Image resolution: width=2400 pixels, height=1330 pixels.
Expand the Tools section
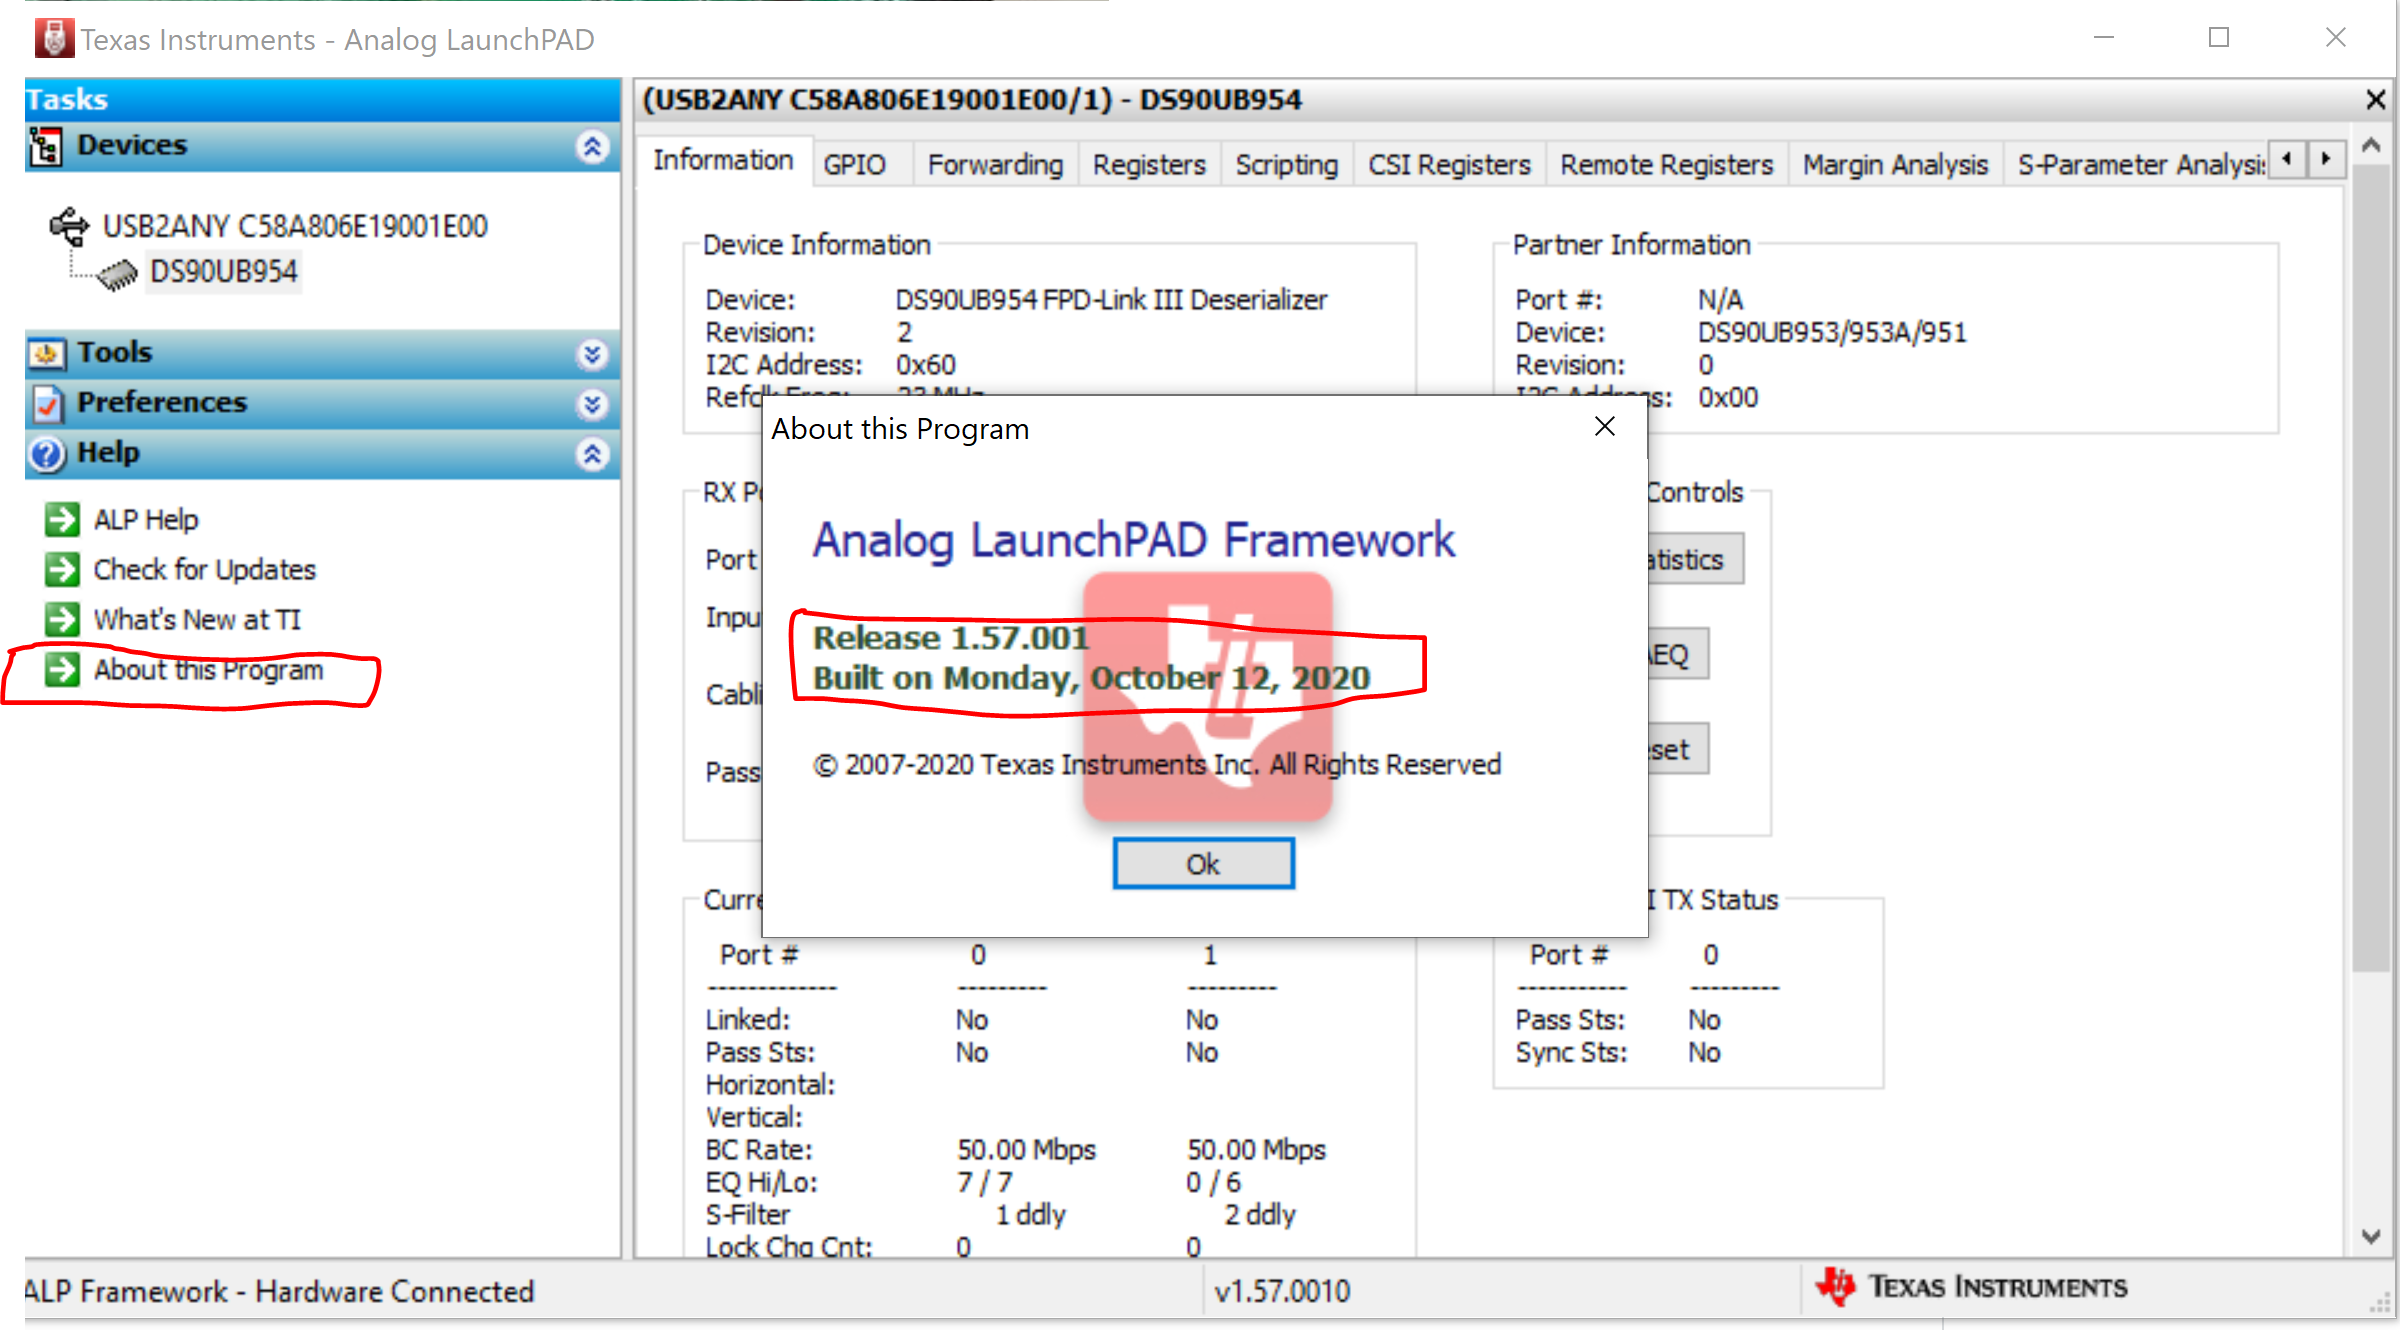click(x=592, y=355)
